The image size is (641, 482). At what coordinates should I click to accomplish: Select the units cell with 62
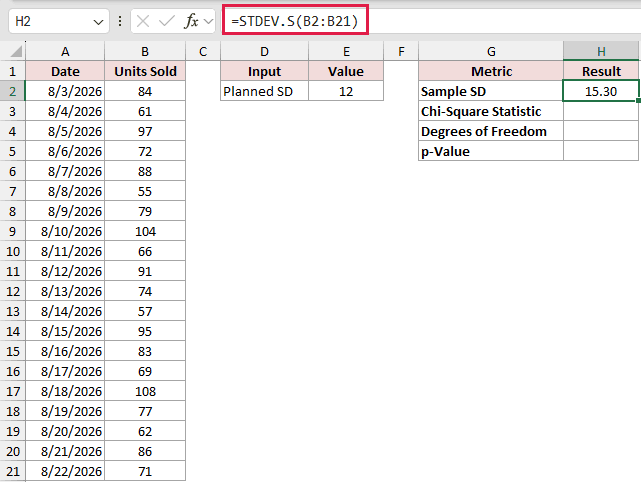click(145, 431)
